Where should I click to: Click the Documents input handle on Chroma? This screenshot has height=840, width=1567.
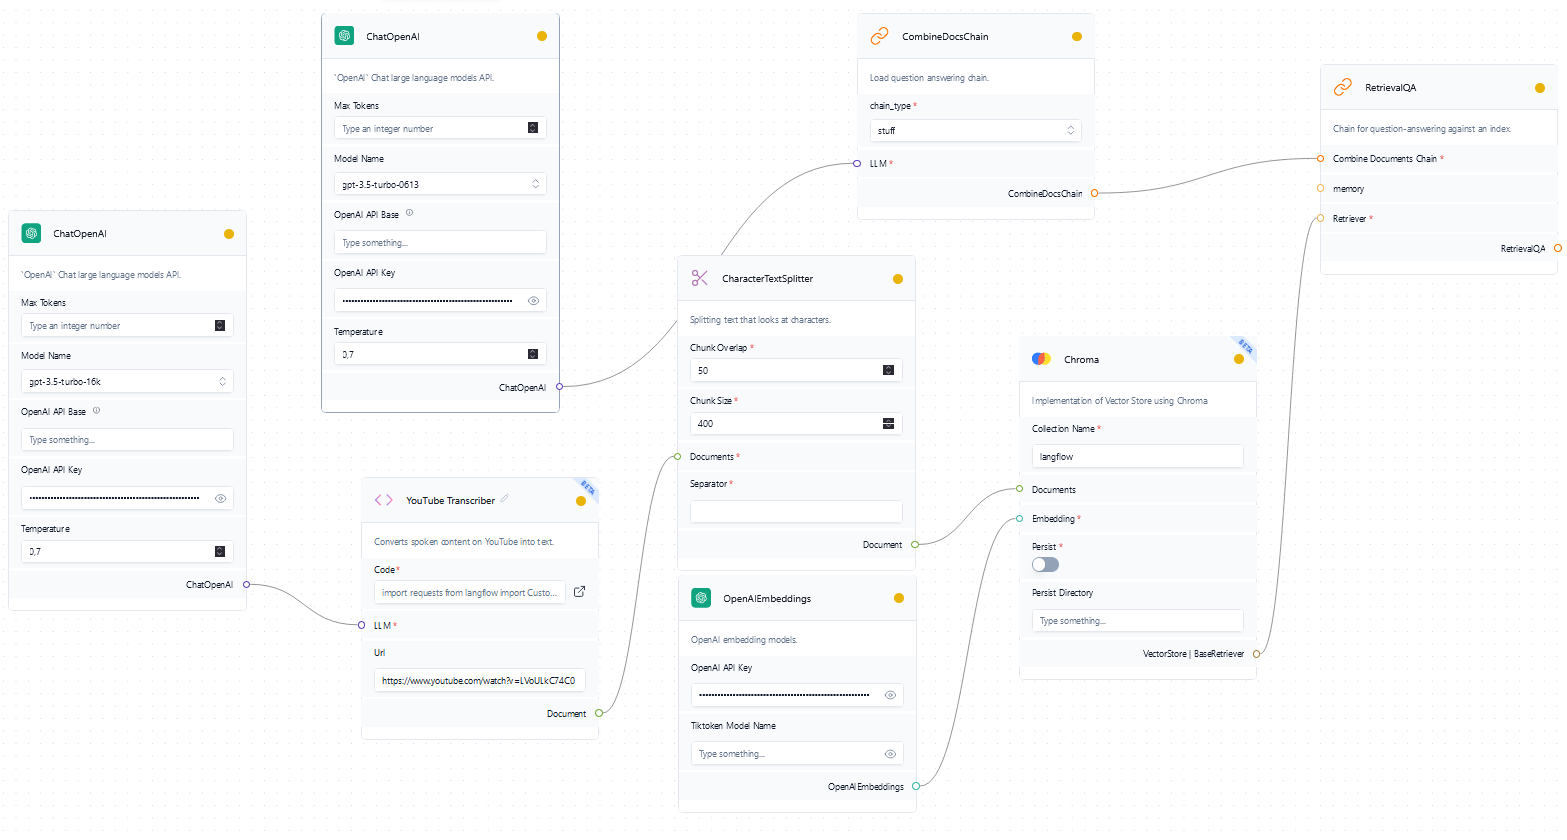tap(1019, 489)
